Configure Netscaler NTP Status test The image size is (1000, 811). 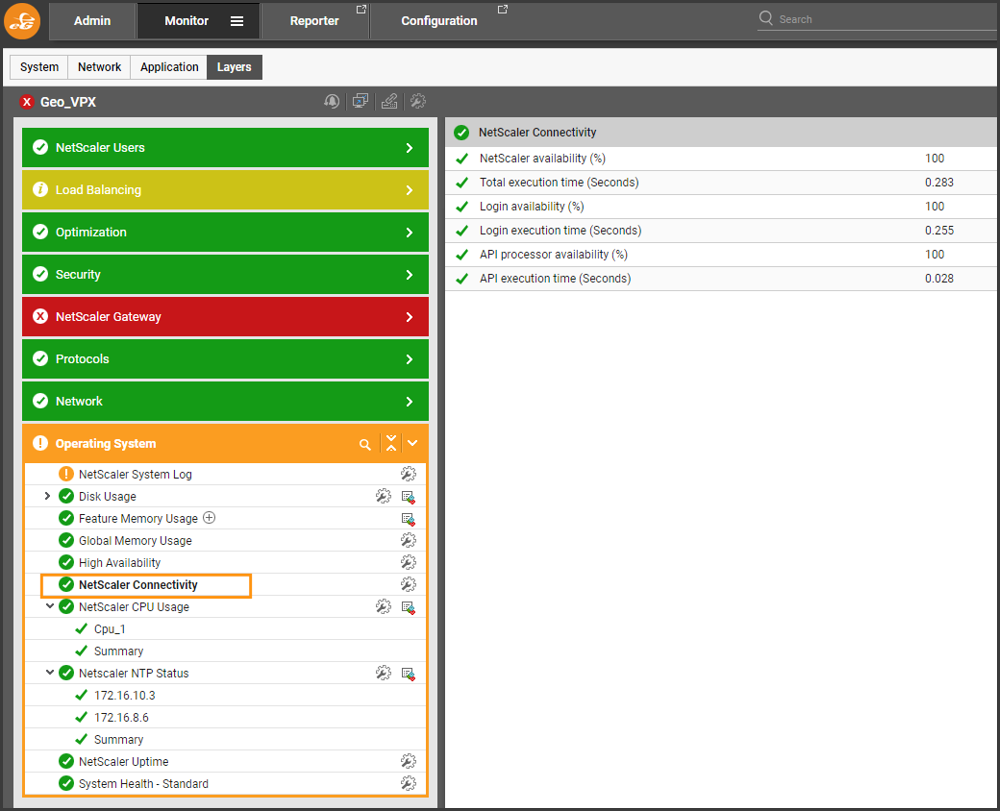[x=383, y=673]
